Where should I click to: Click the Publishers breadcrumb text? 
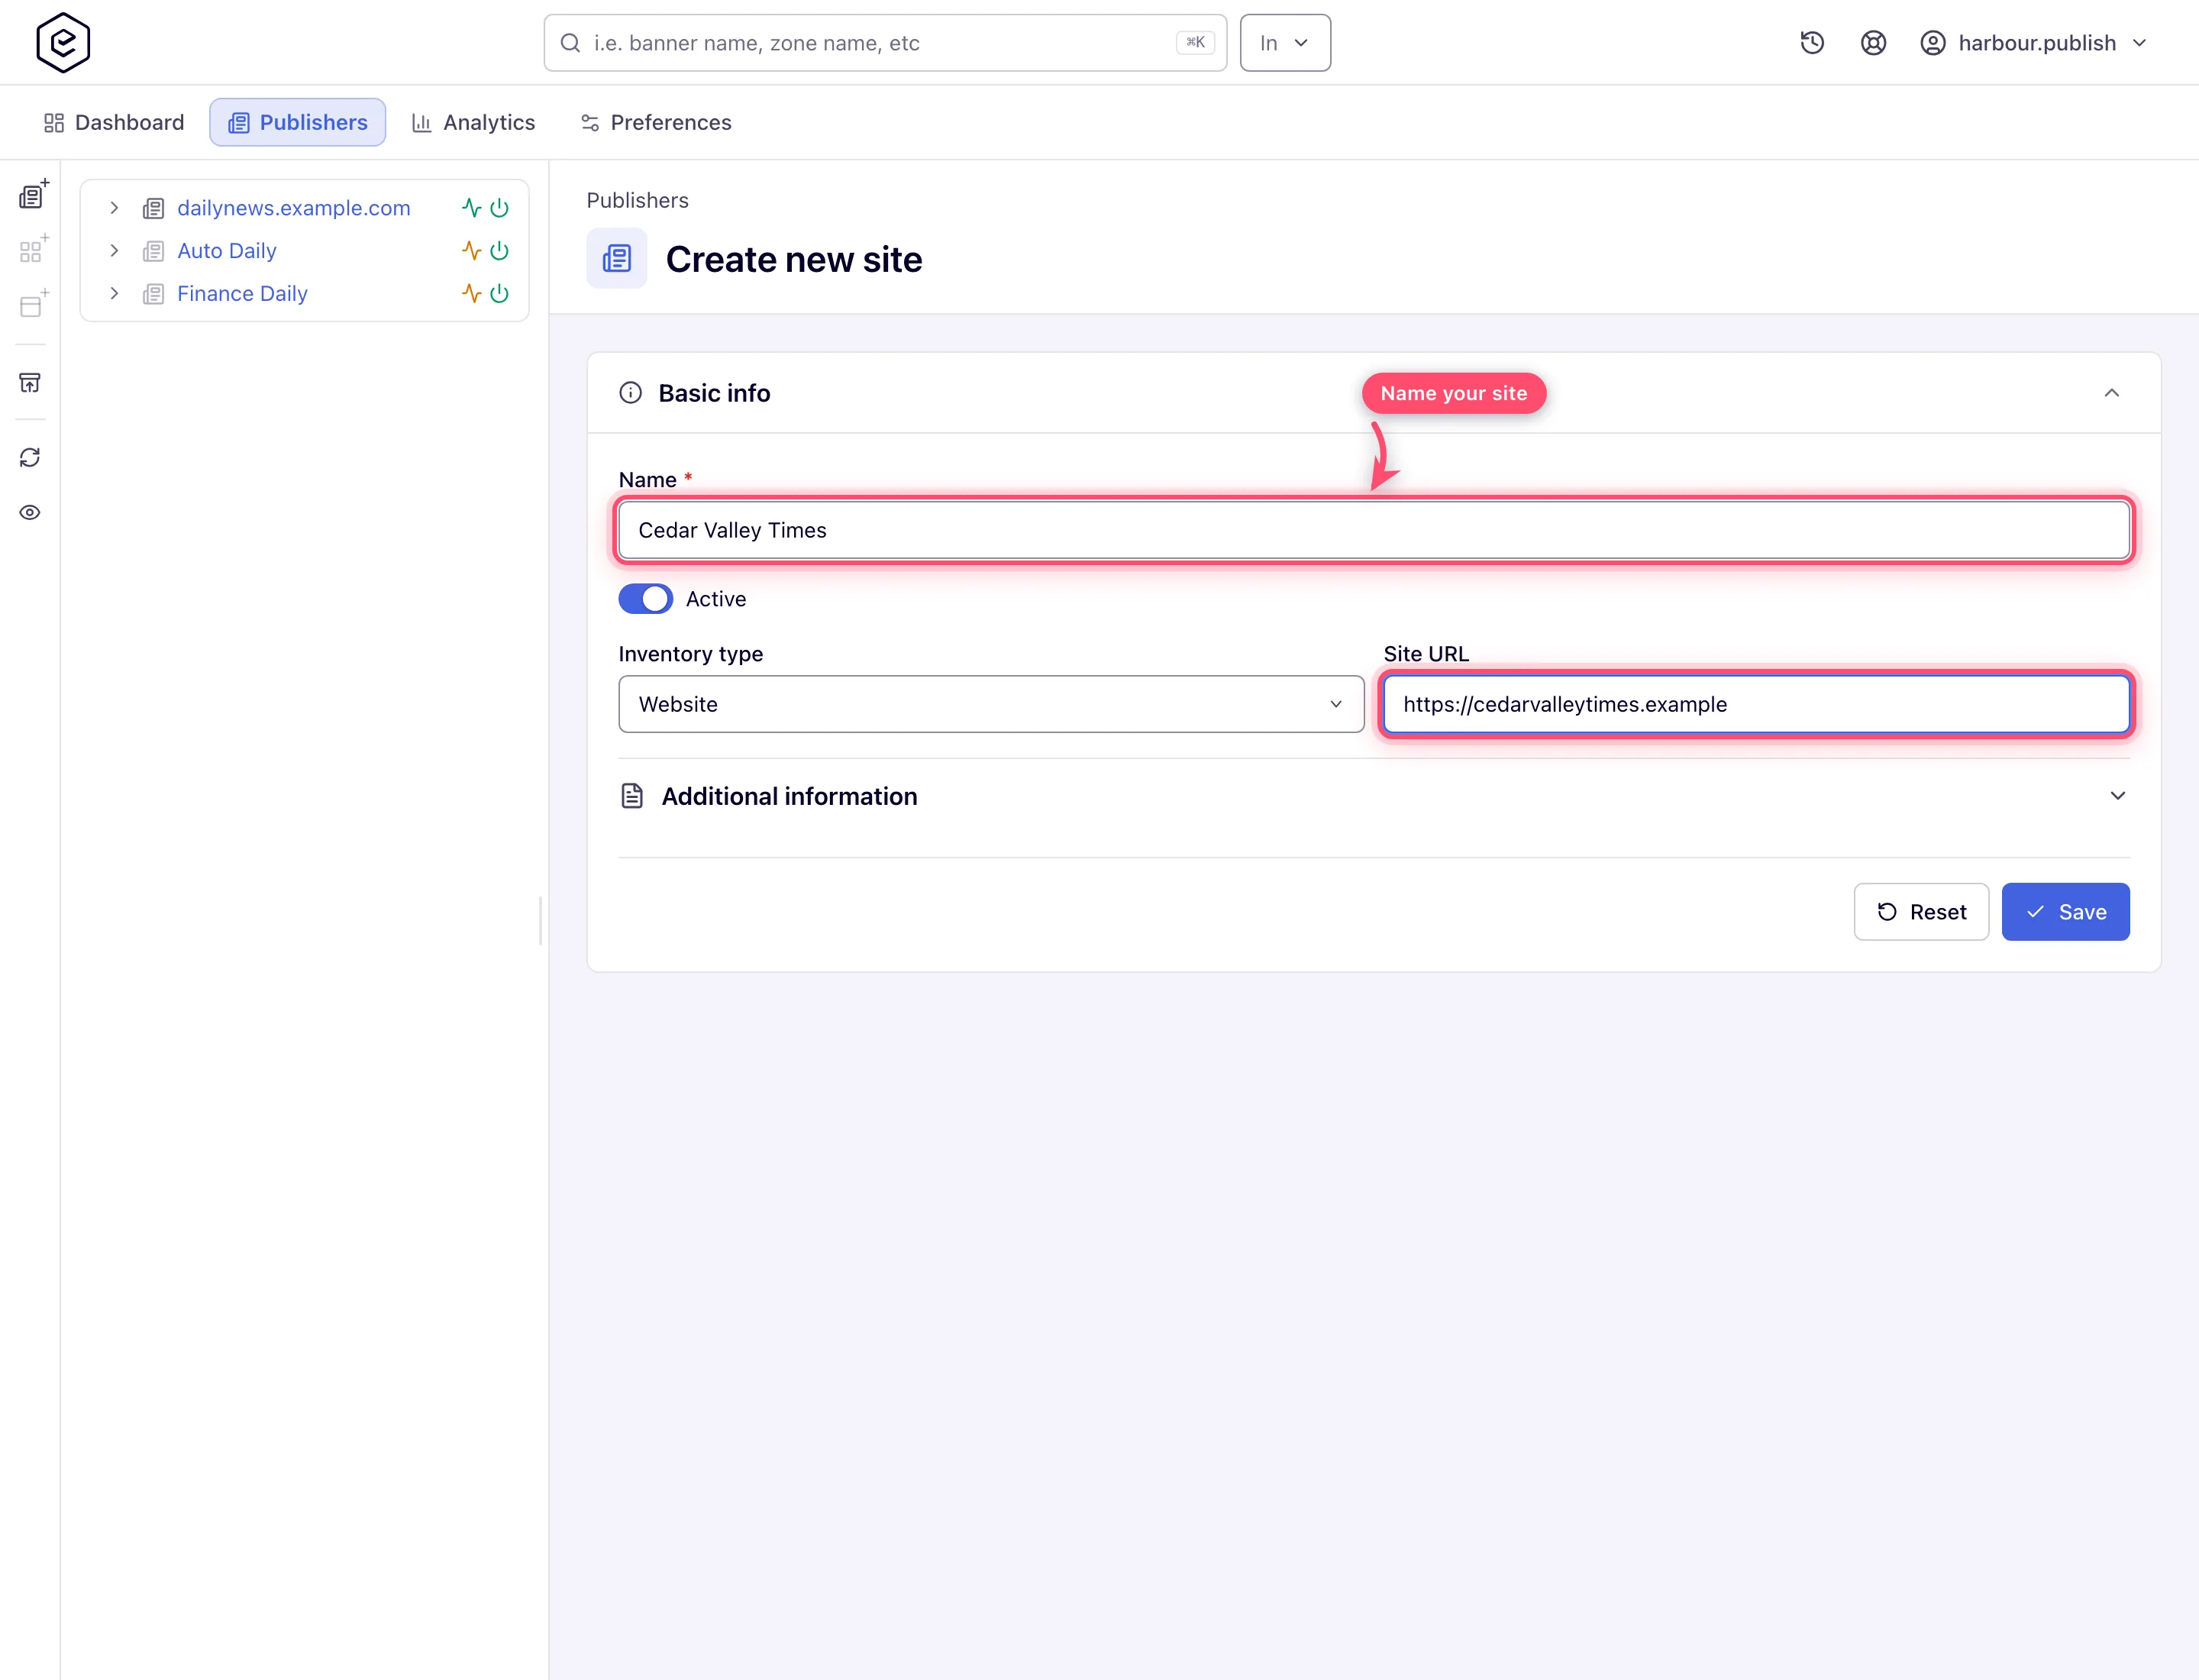tap(637, 200)
